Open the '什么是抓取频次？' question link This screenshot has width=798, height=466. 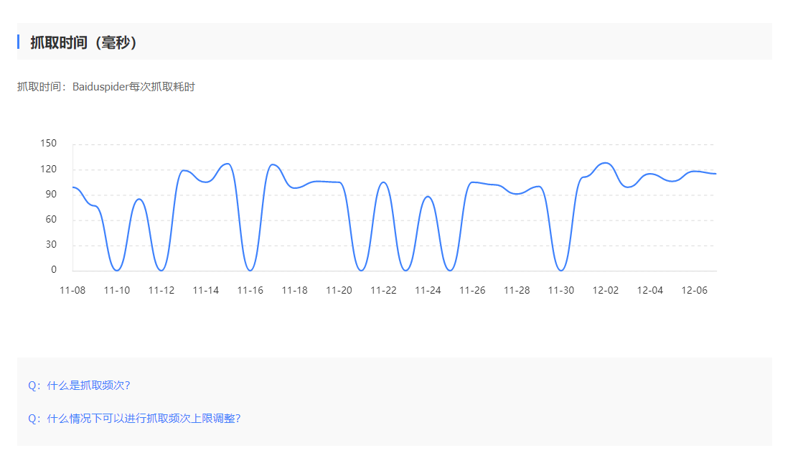click(80, 385)
